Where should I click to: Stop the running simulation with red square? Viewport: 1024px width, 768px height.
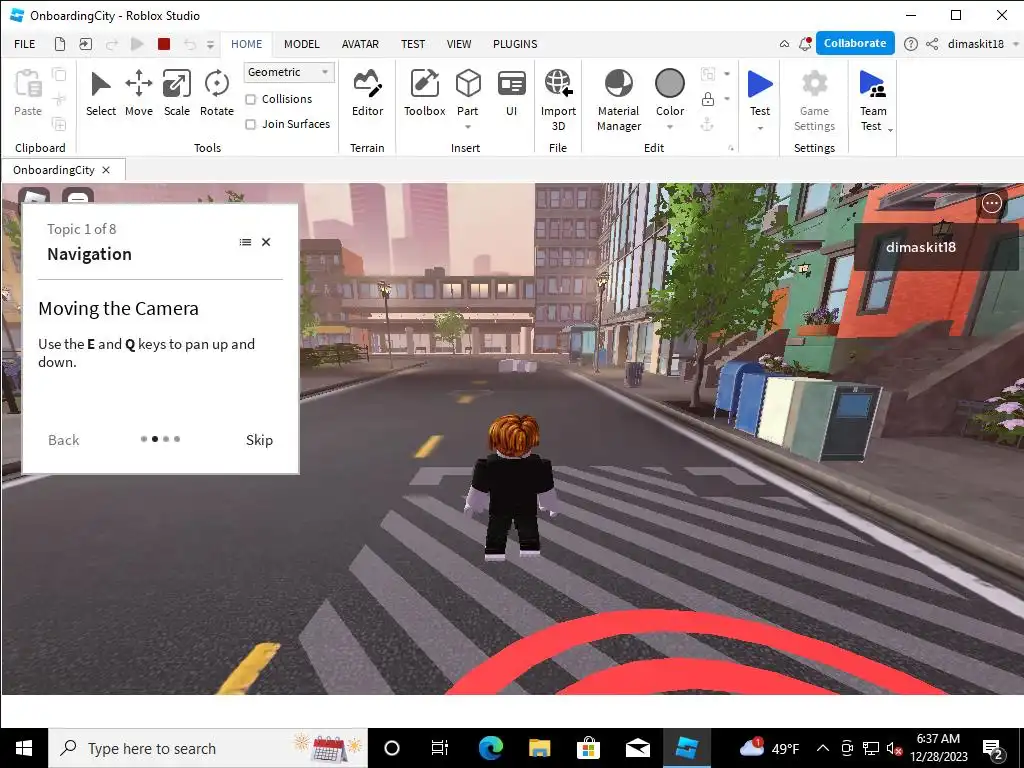(164, 44)
